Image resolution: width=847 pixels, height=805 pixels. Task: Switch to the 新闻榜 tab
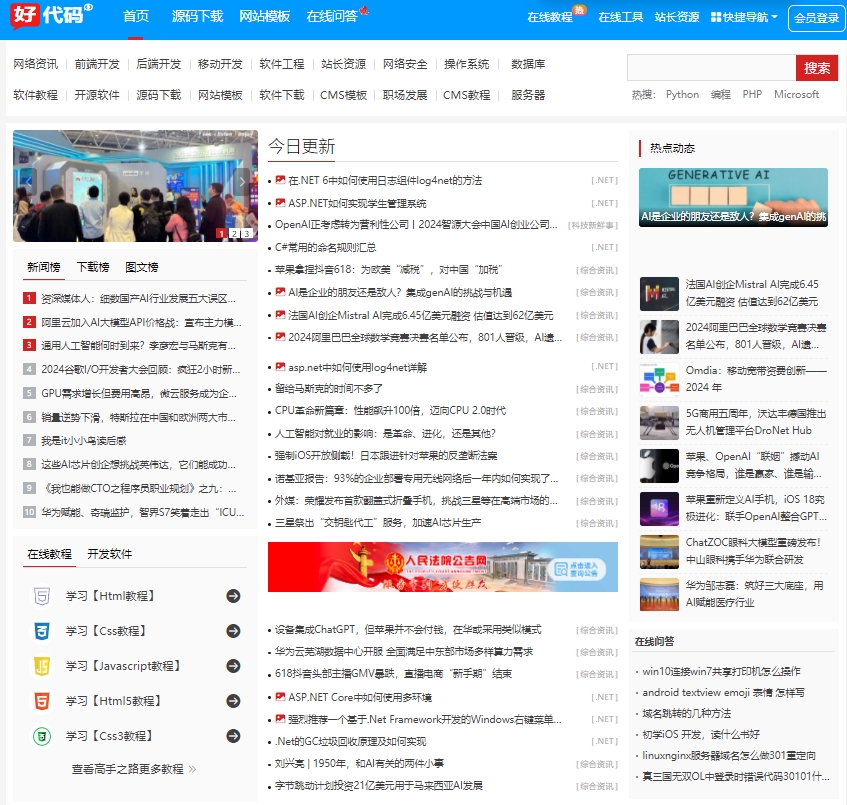[44, 267]
